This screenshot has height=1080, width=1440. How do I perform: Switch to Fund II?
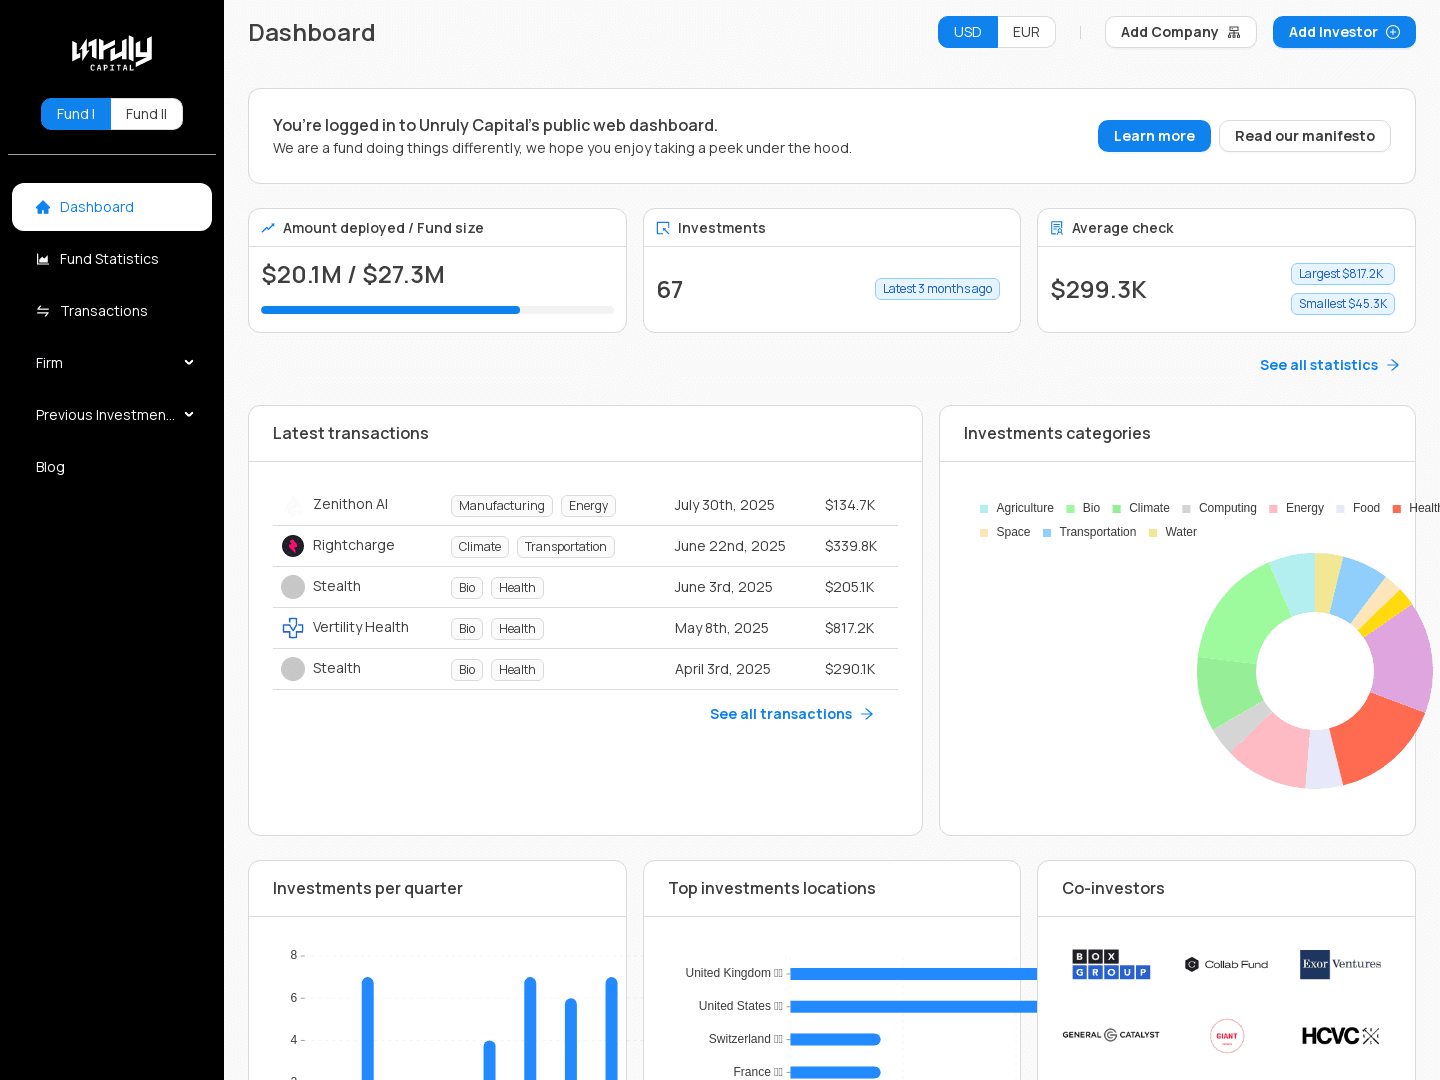point(146,114)
